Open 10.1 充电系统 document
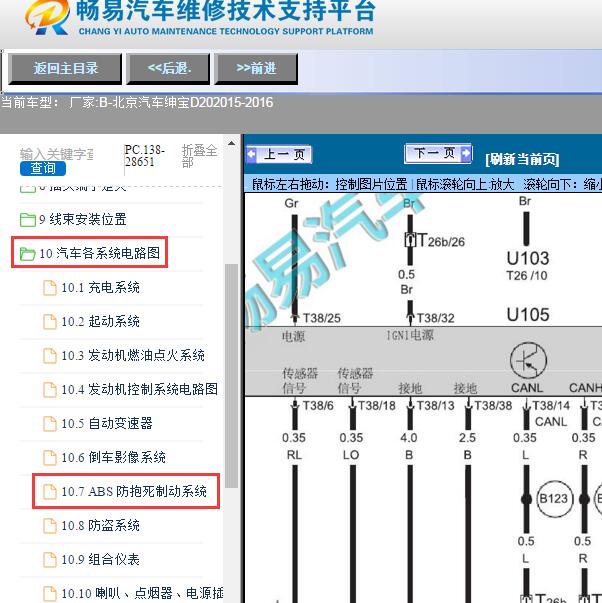The image size is (602, 603). (100, 288)
